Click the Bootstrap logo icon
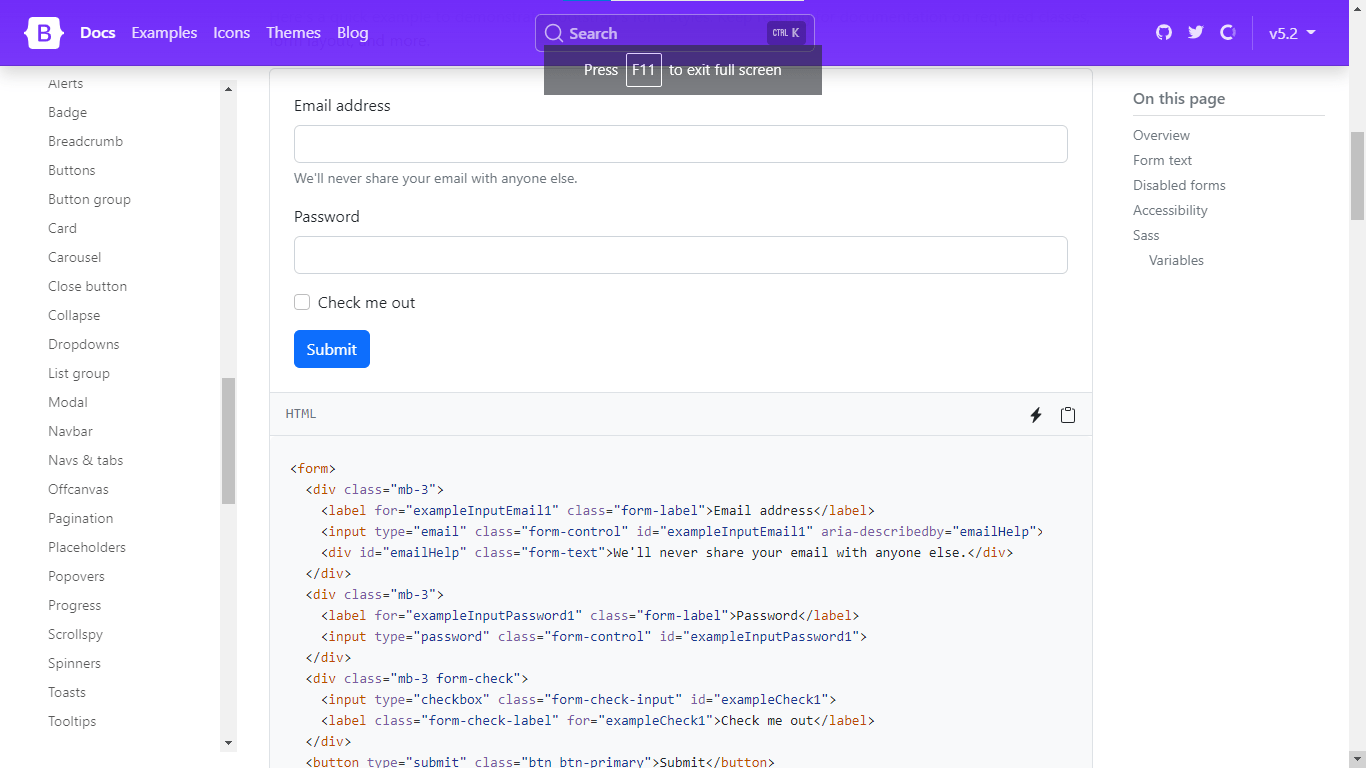This screenshot has height=768, width=1366. pyautogui.click(x=44, y=33)
